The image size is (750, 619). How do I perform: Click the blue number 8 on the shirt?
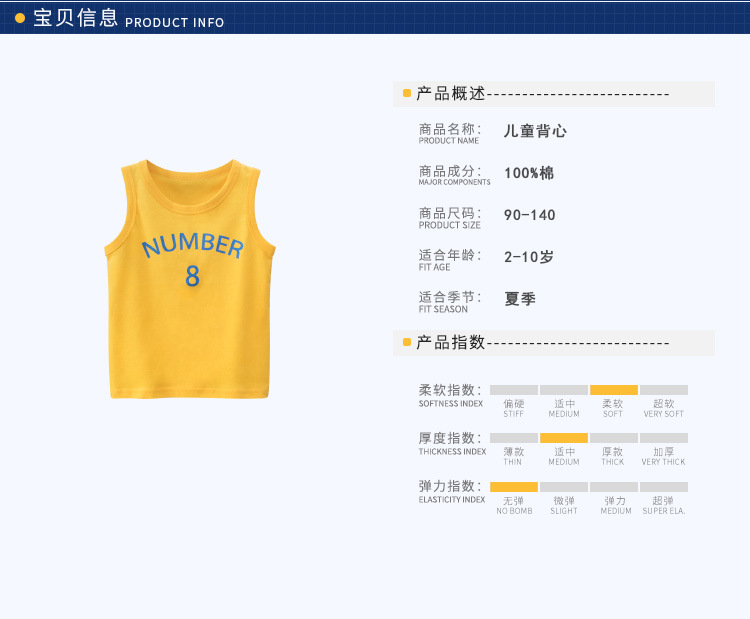[192, 276]
